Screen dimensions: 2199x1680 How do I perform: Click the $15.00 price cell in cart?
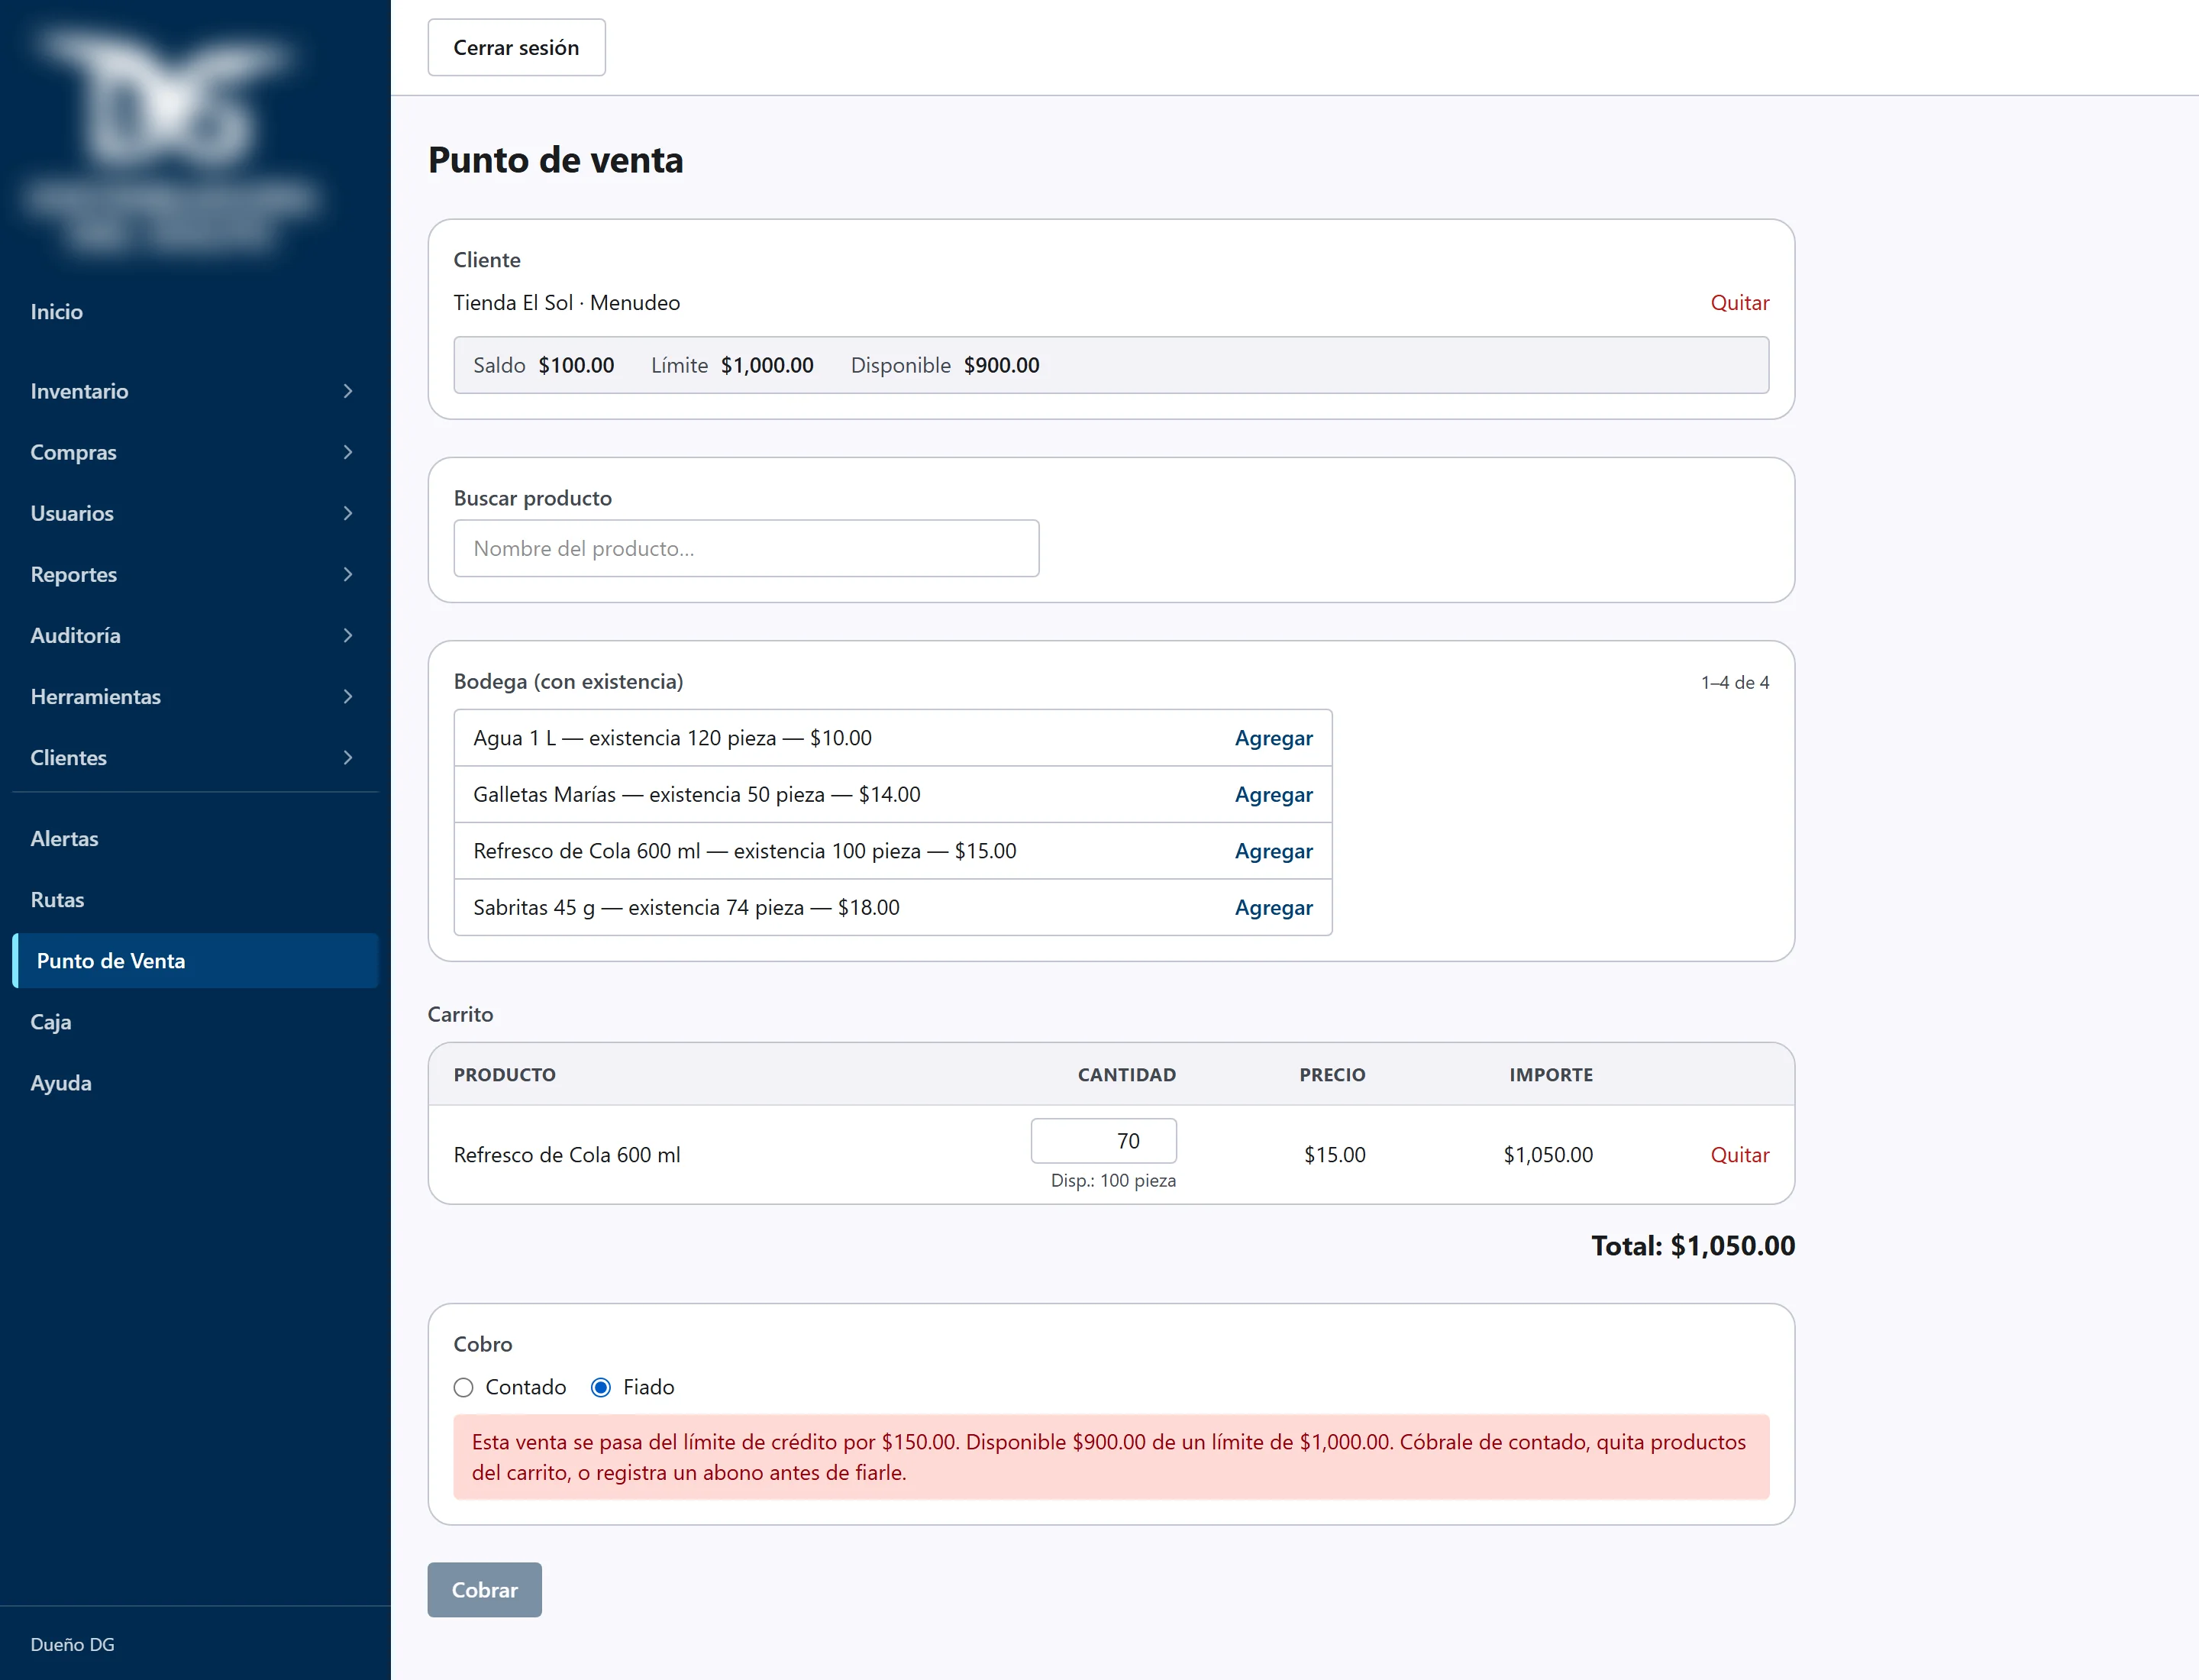pos(1334,1154)
